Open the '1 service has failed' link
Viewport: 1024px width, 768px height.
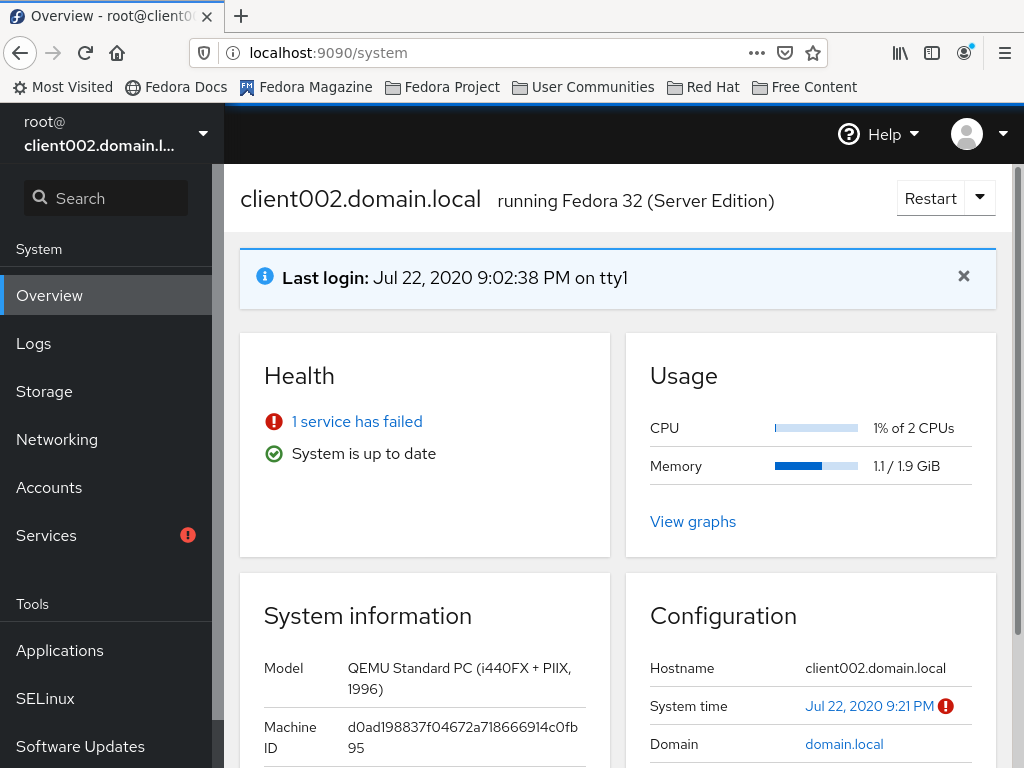tap(357, 422)
